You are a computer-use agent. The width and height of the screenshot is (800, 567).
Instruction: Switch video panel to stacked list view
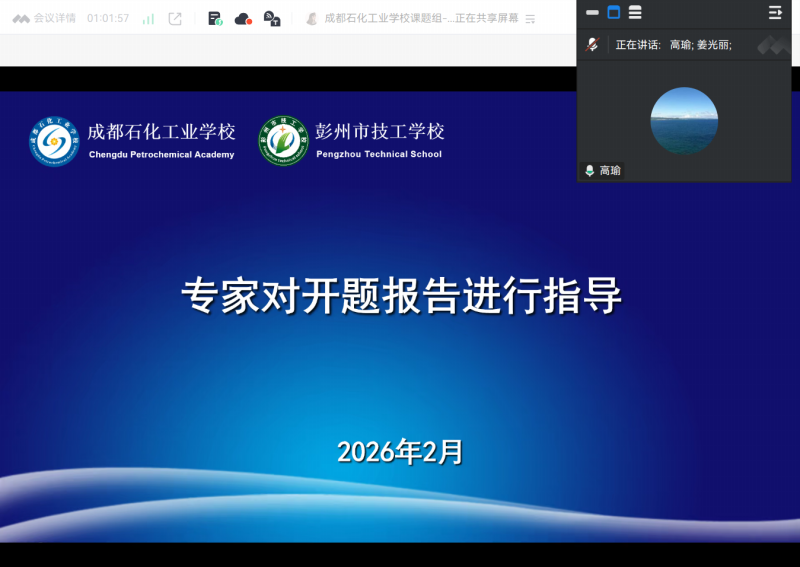tap(635, 13)
